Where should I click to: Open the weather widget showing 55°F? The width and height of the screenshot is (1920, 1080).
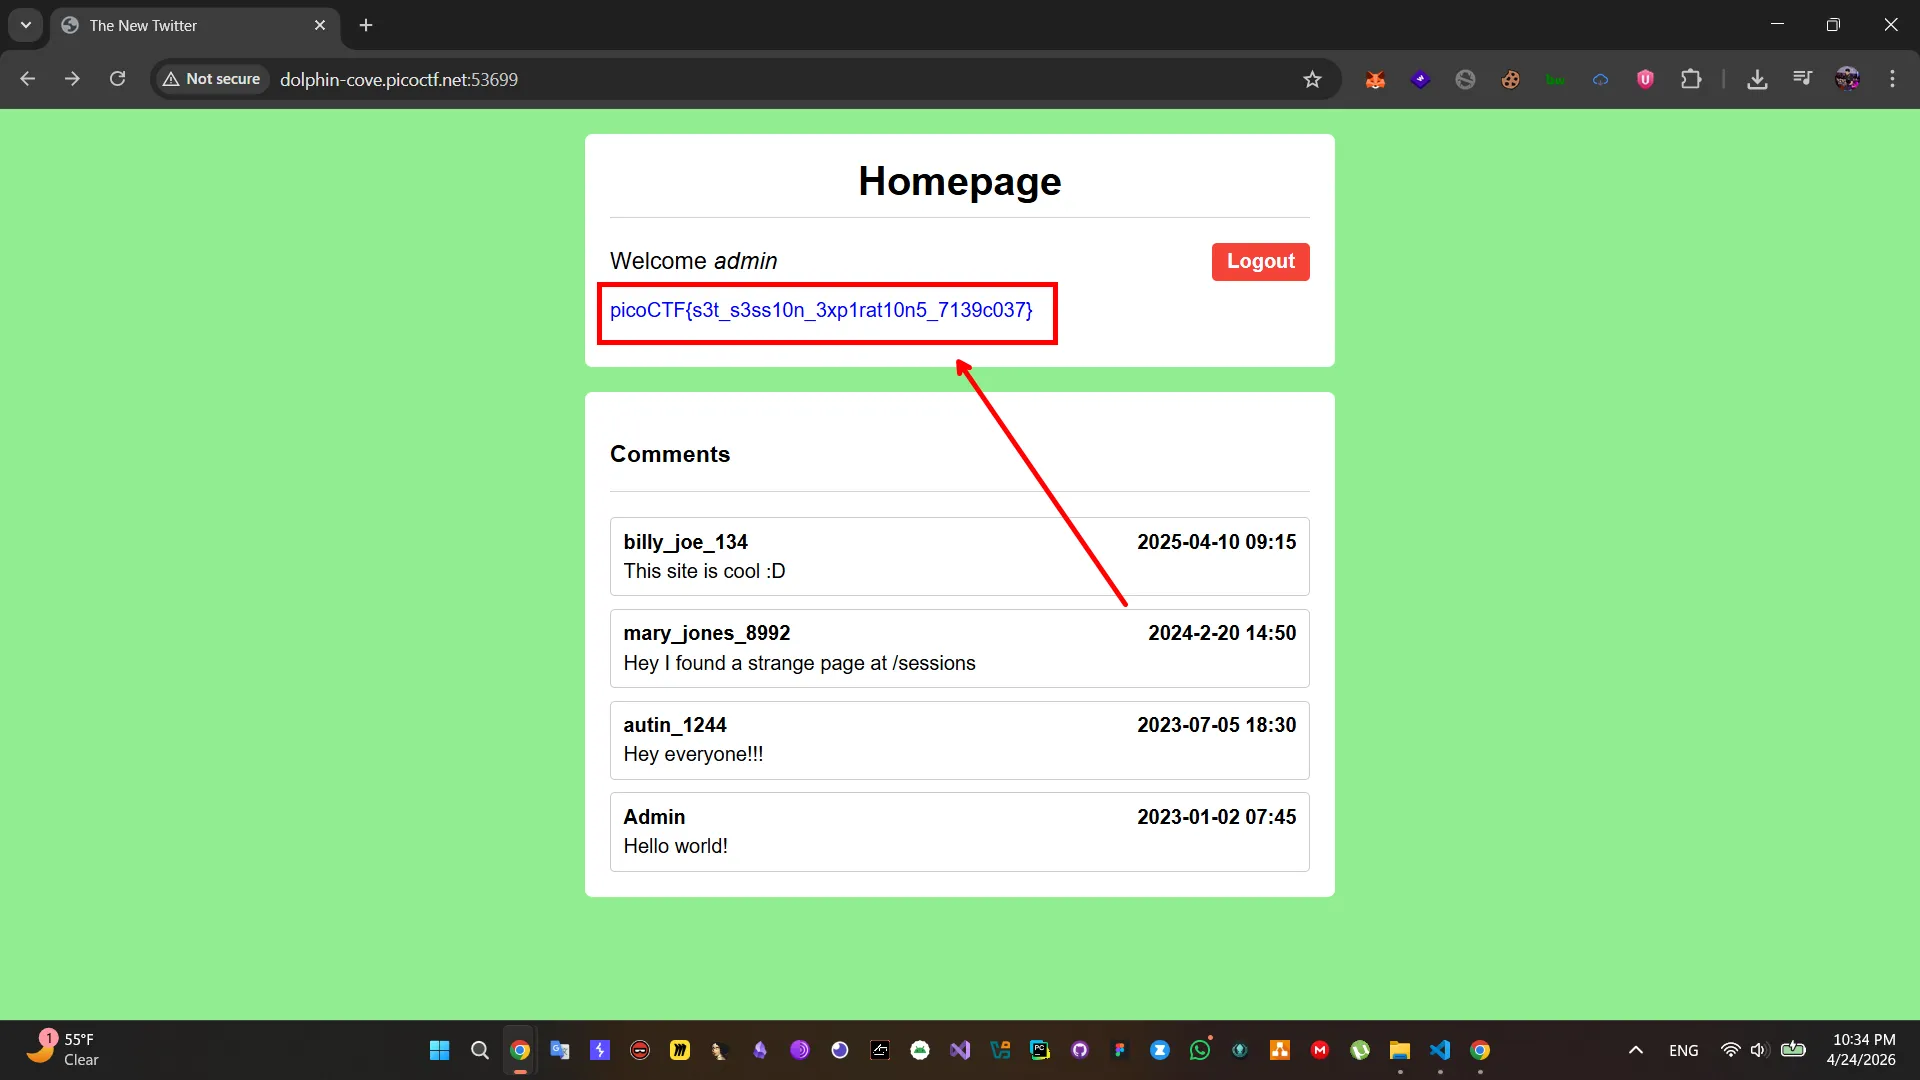point(62,1050)
